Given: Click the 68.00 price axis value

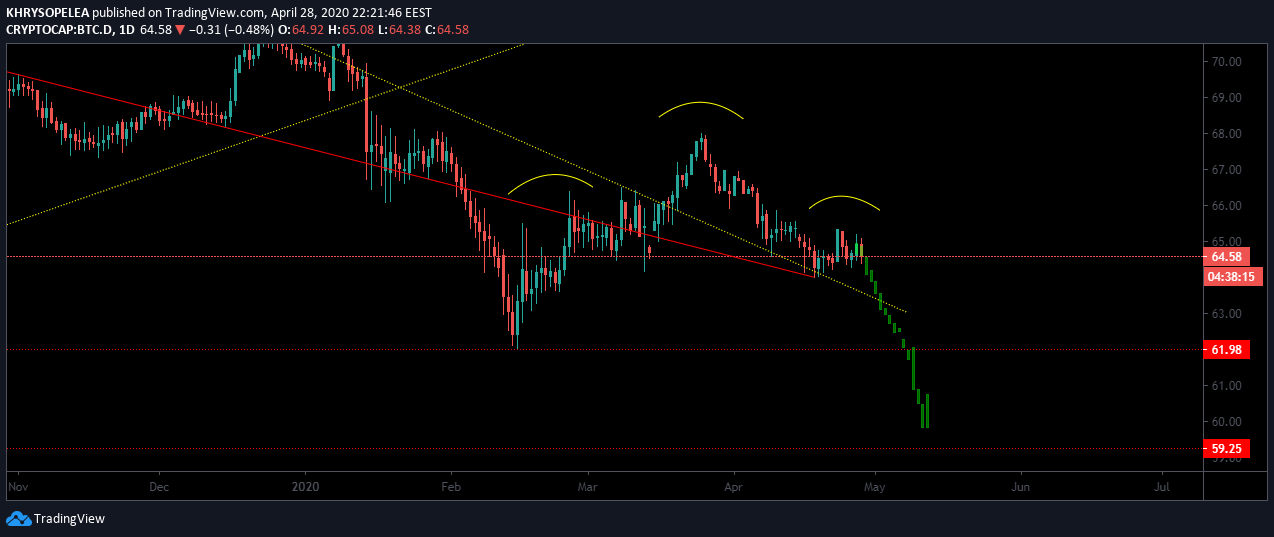Looking at the screenshot, I should click(x=1226, y=133).
